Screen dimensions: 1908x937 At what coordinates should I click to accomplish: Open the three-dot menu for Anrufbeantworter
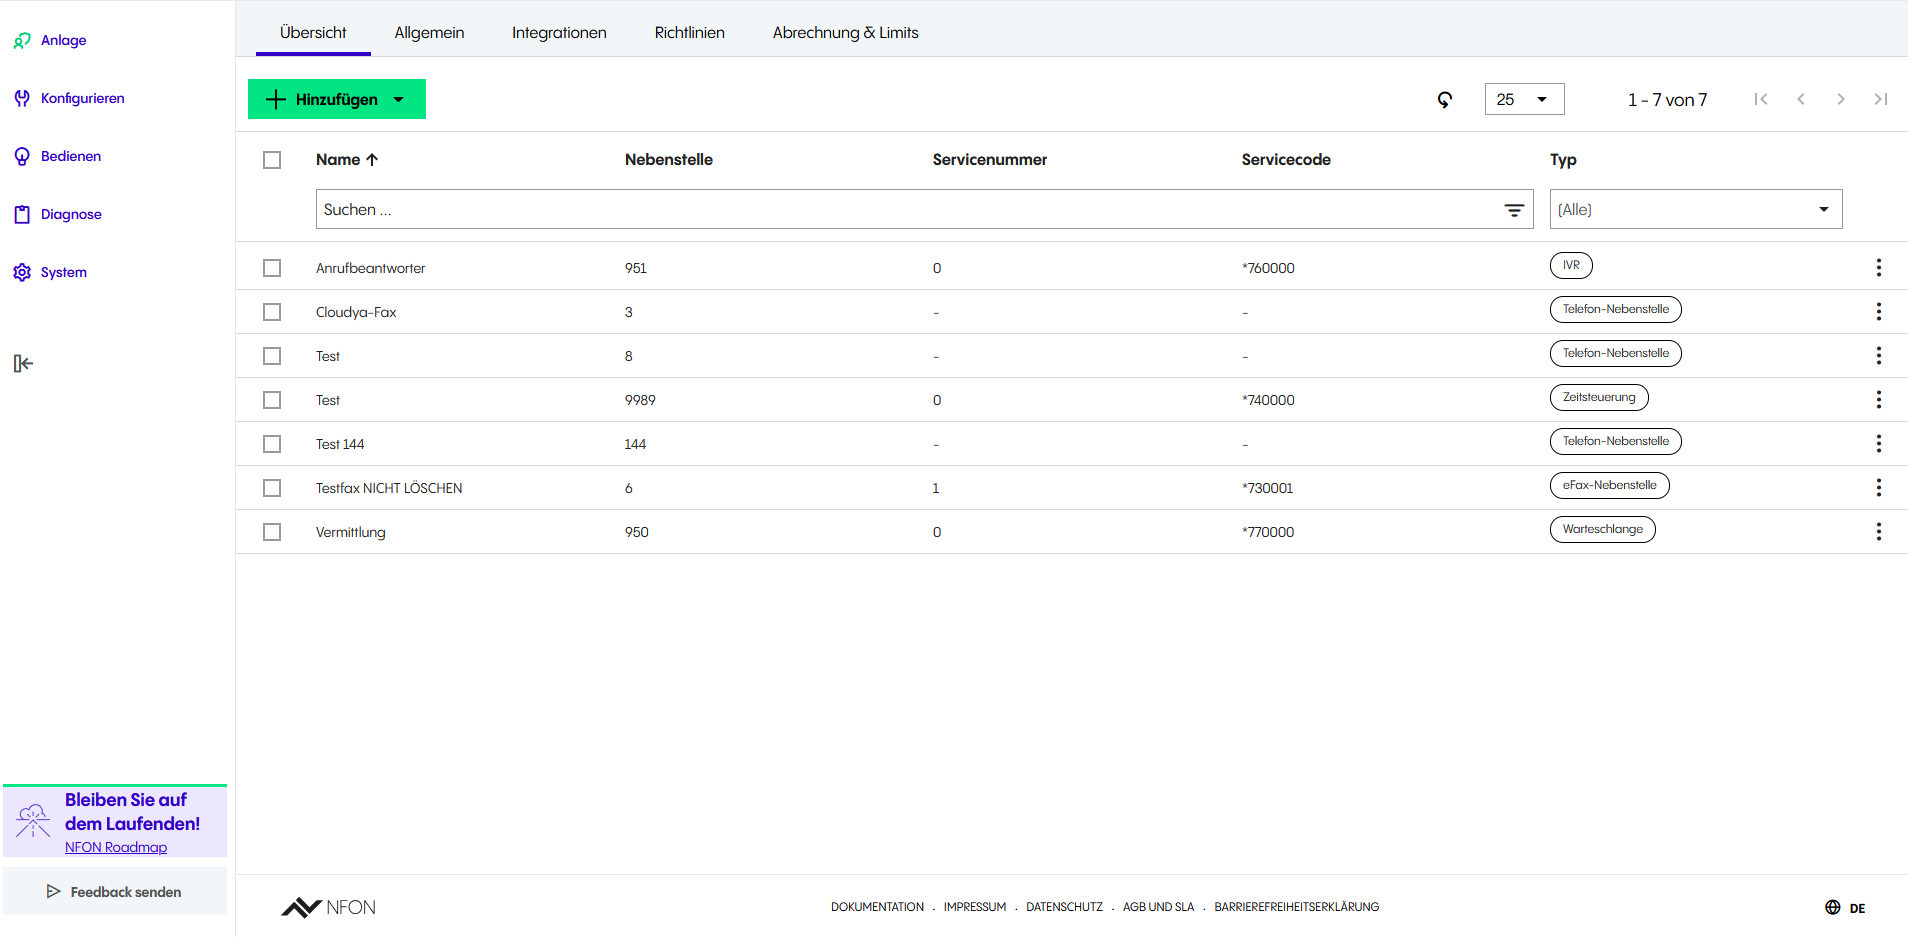pos(1879,267)
